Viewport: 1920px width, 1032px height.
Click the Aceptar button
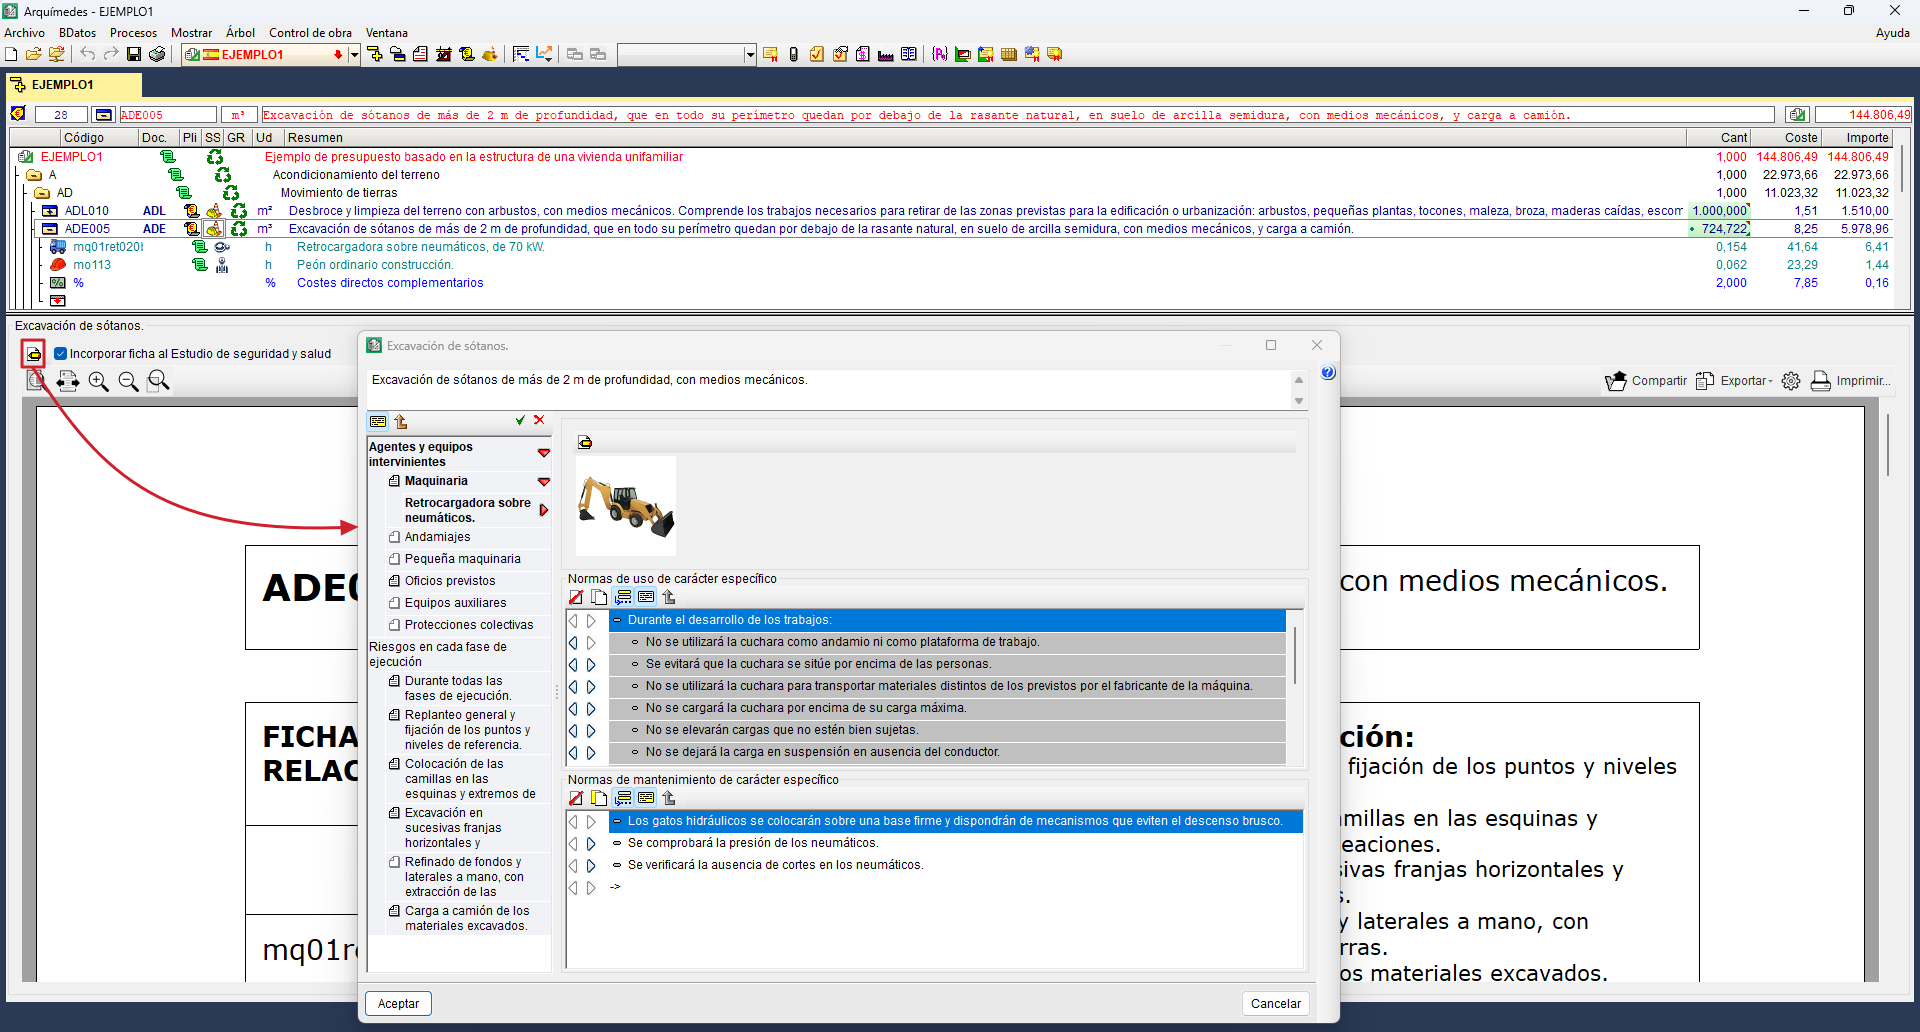tap(398, 1004)
